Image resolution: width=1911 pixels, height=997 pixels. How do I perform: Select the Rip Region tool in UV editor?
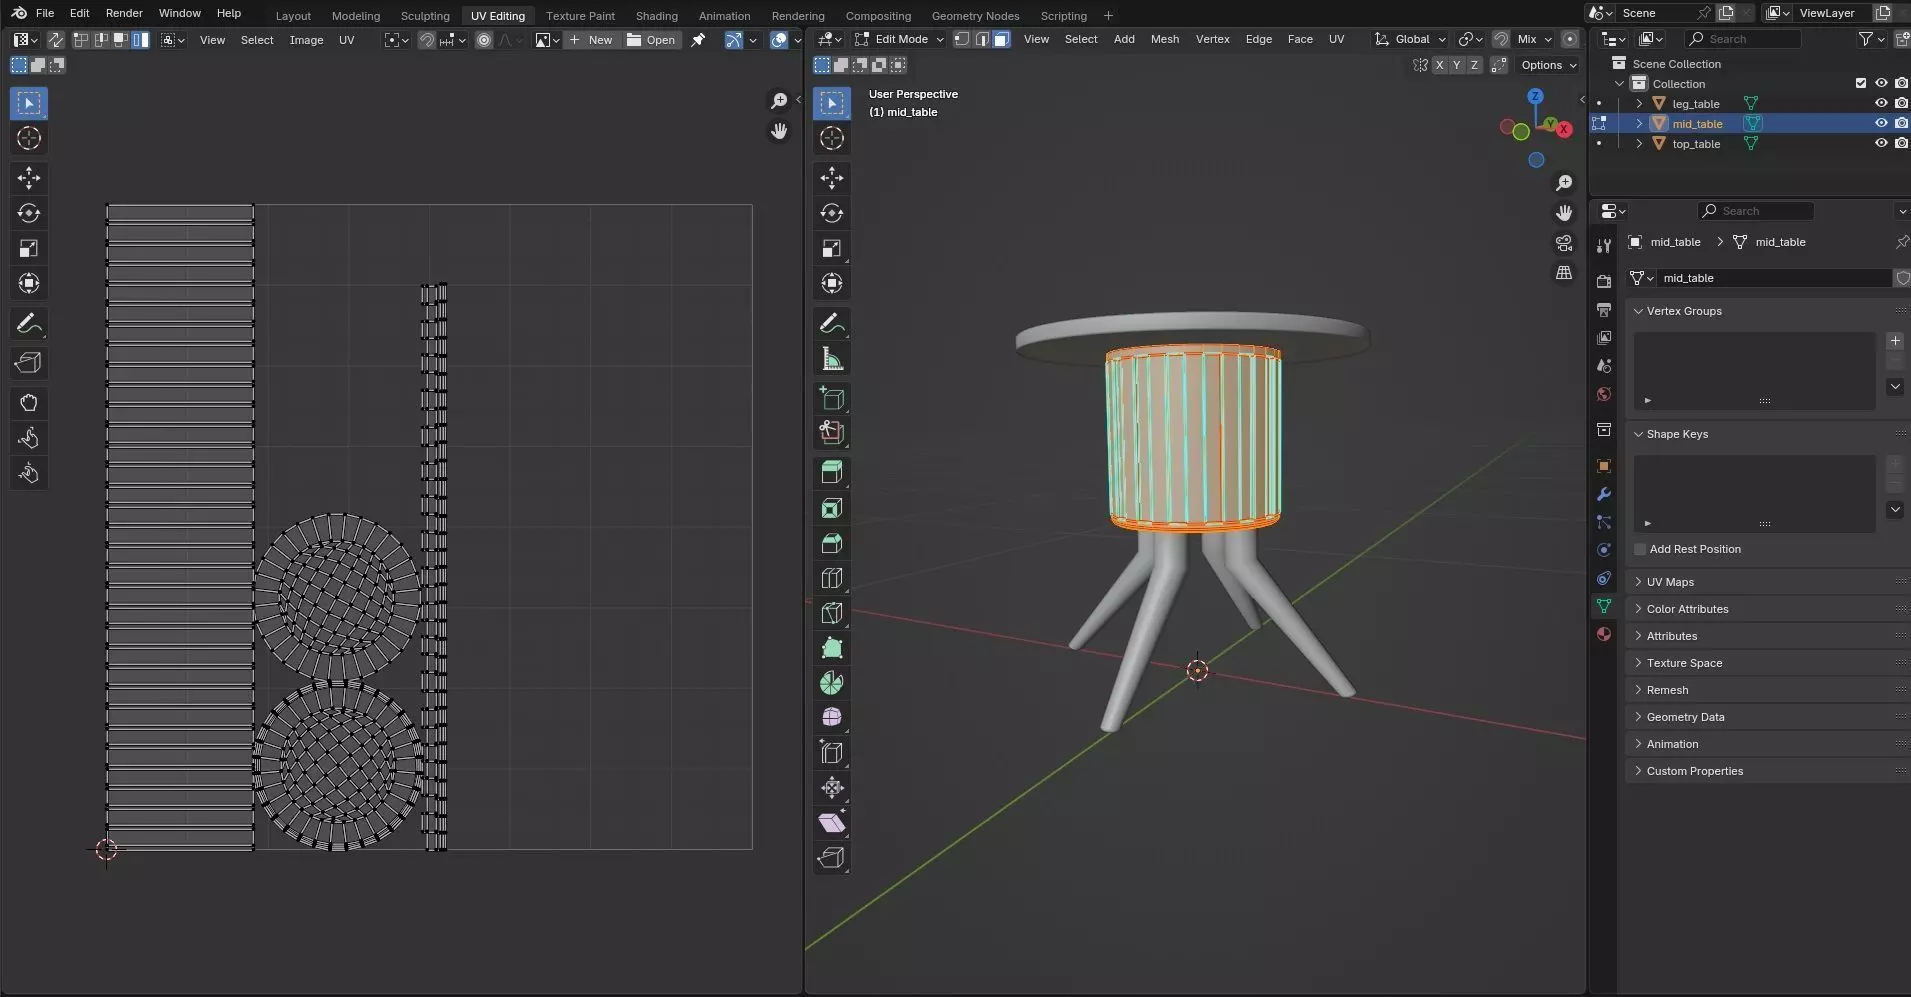click(29, 363)
